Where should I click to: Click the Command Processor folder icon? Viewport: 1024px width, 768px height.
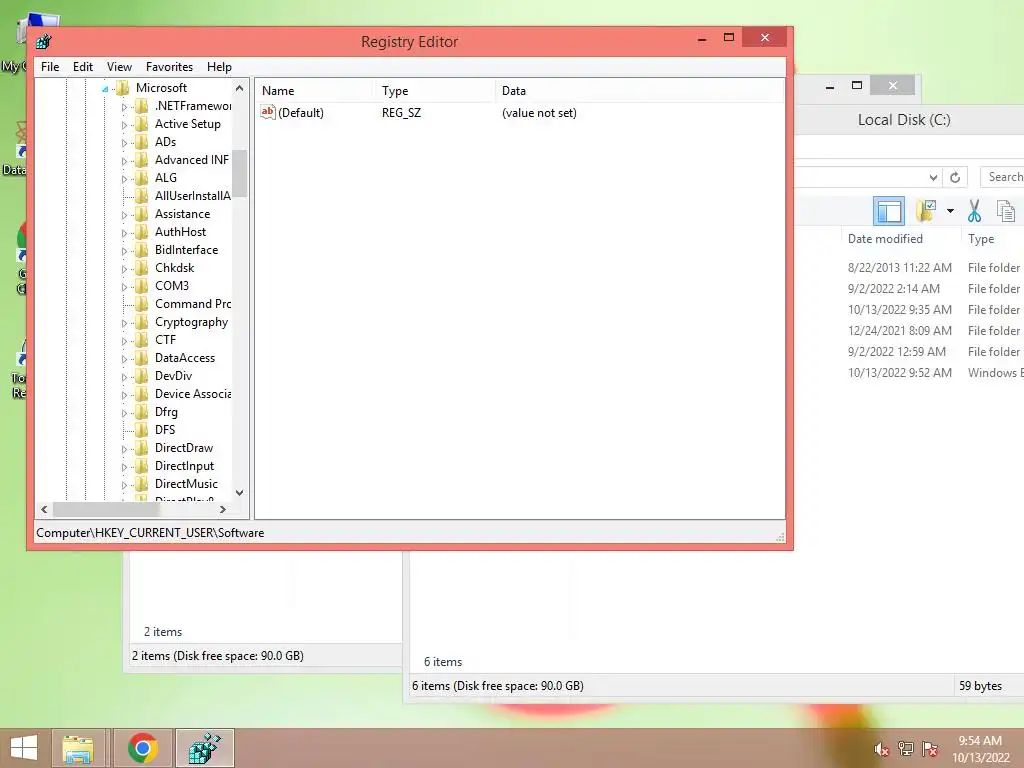tap(141, 304)
